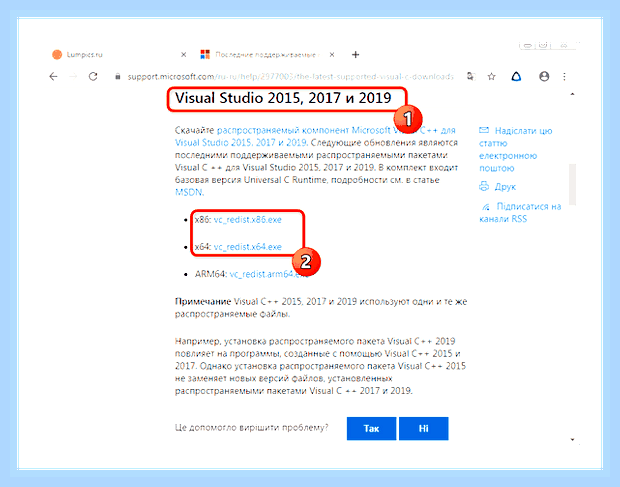Click the Друк print link
620x487 pixels.
tap(505, 187)
